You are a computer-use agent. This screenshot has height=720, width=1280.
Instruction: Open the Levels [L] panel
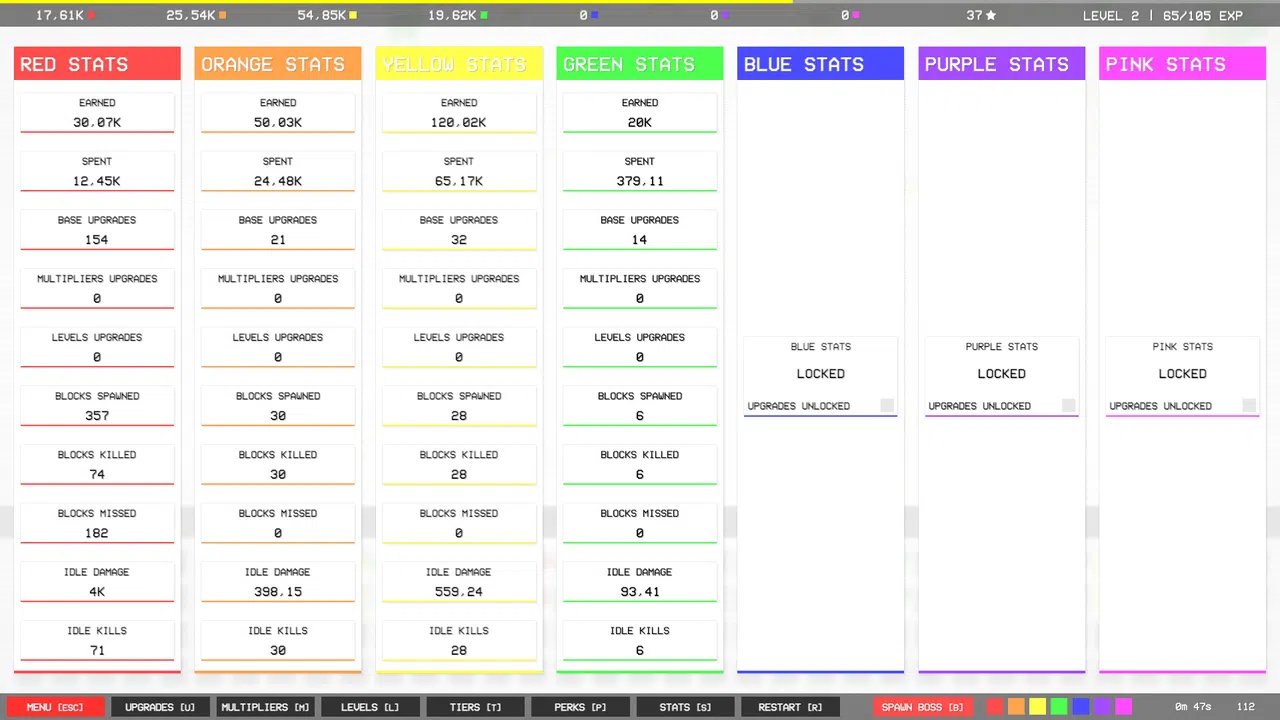tap(370, 707)
